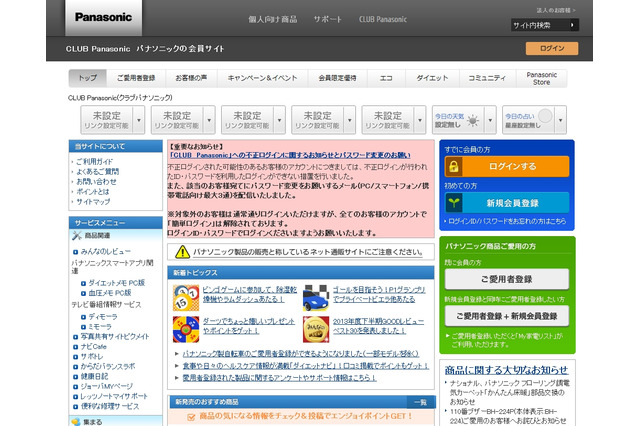Click the sprout icon on new member button
This screenshot has width=640, height=426.
pos(454,203)
